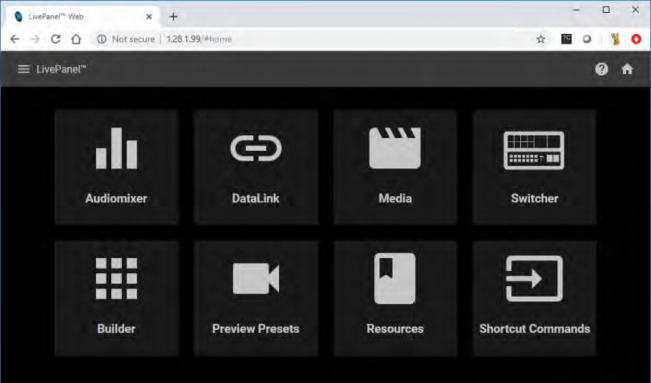This screenshot has width=651, height=383.
Task: Click the browser back arrow
Action: click(15, 39)
